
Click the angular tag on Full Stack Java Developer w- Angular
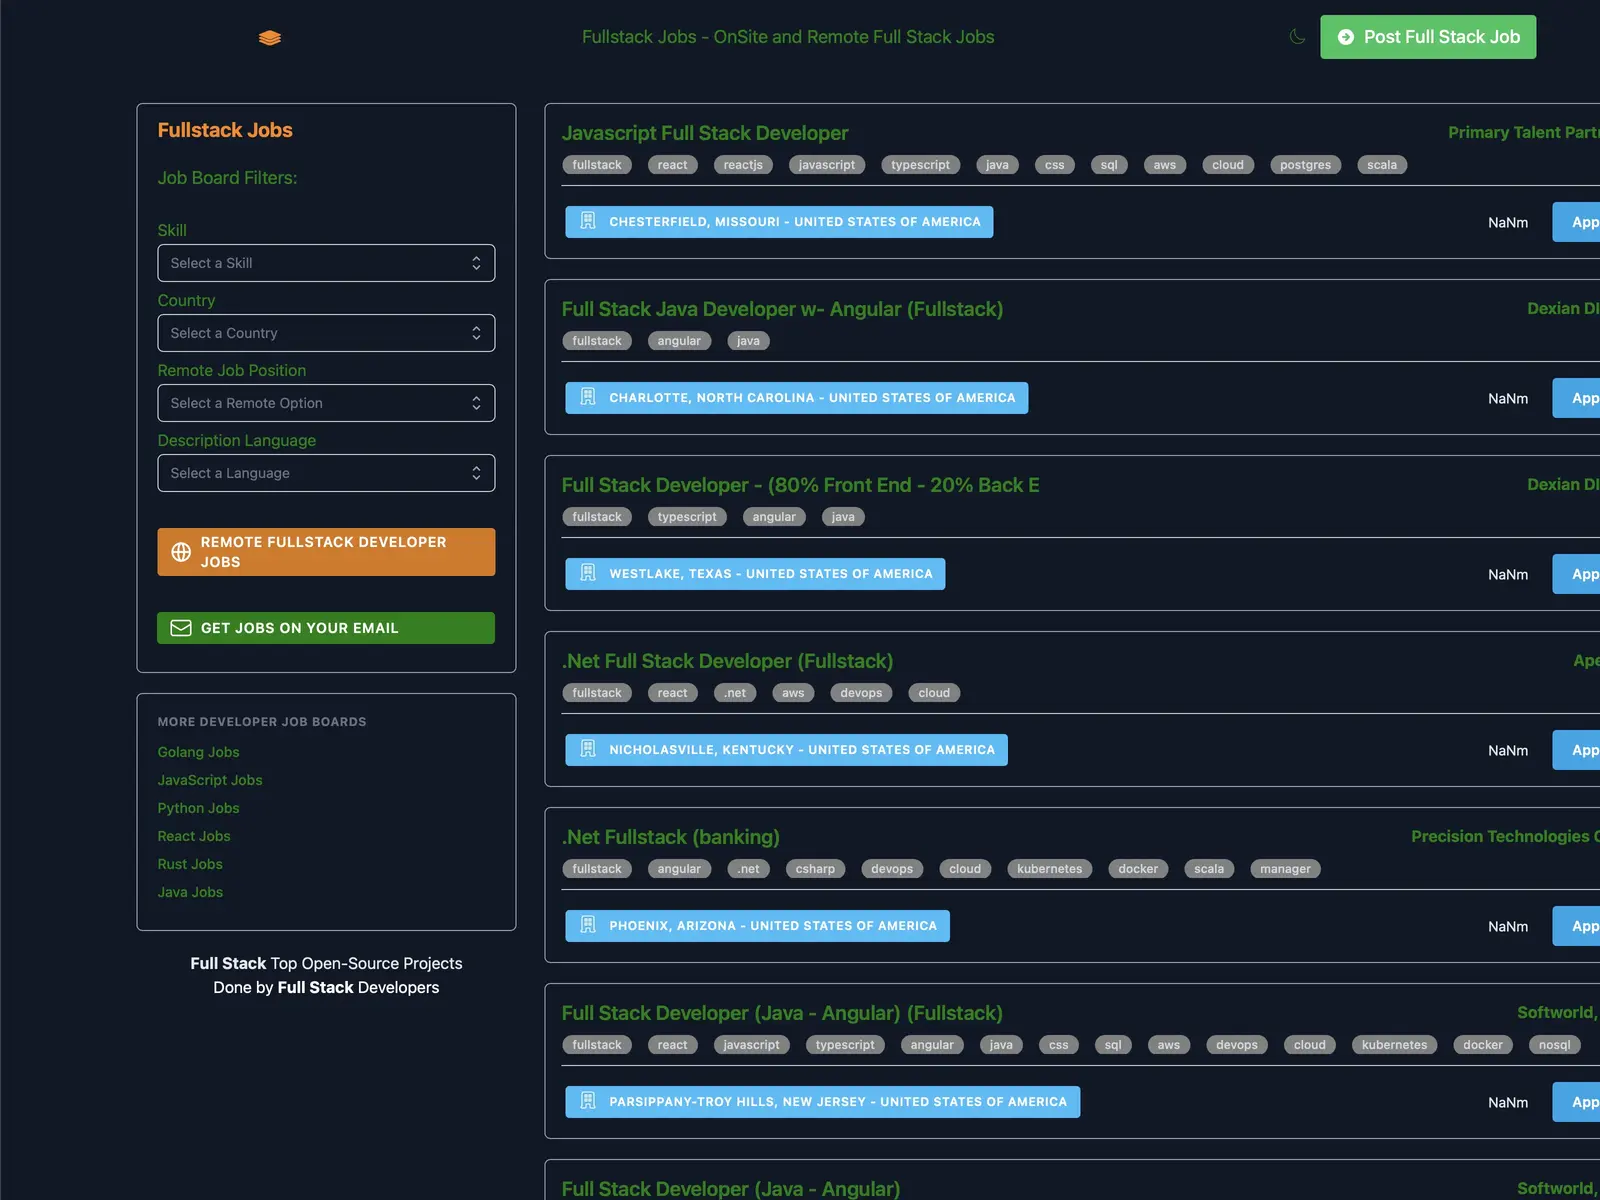coord(679,341)
